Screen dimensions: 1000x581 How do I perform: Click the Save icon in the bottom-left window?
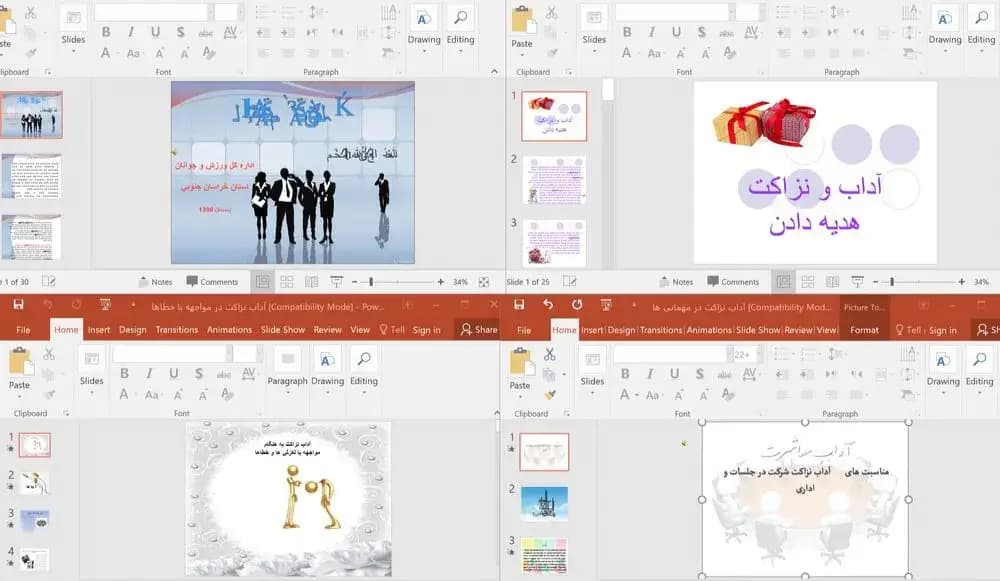click(x=18, y=305)
